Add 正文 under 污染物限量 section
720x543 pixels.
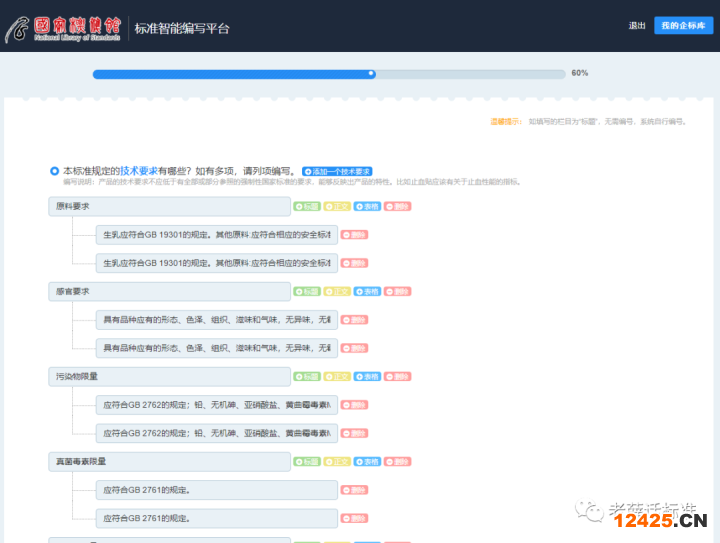[336, 377]
